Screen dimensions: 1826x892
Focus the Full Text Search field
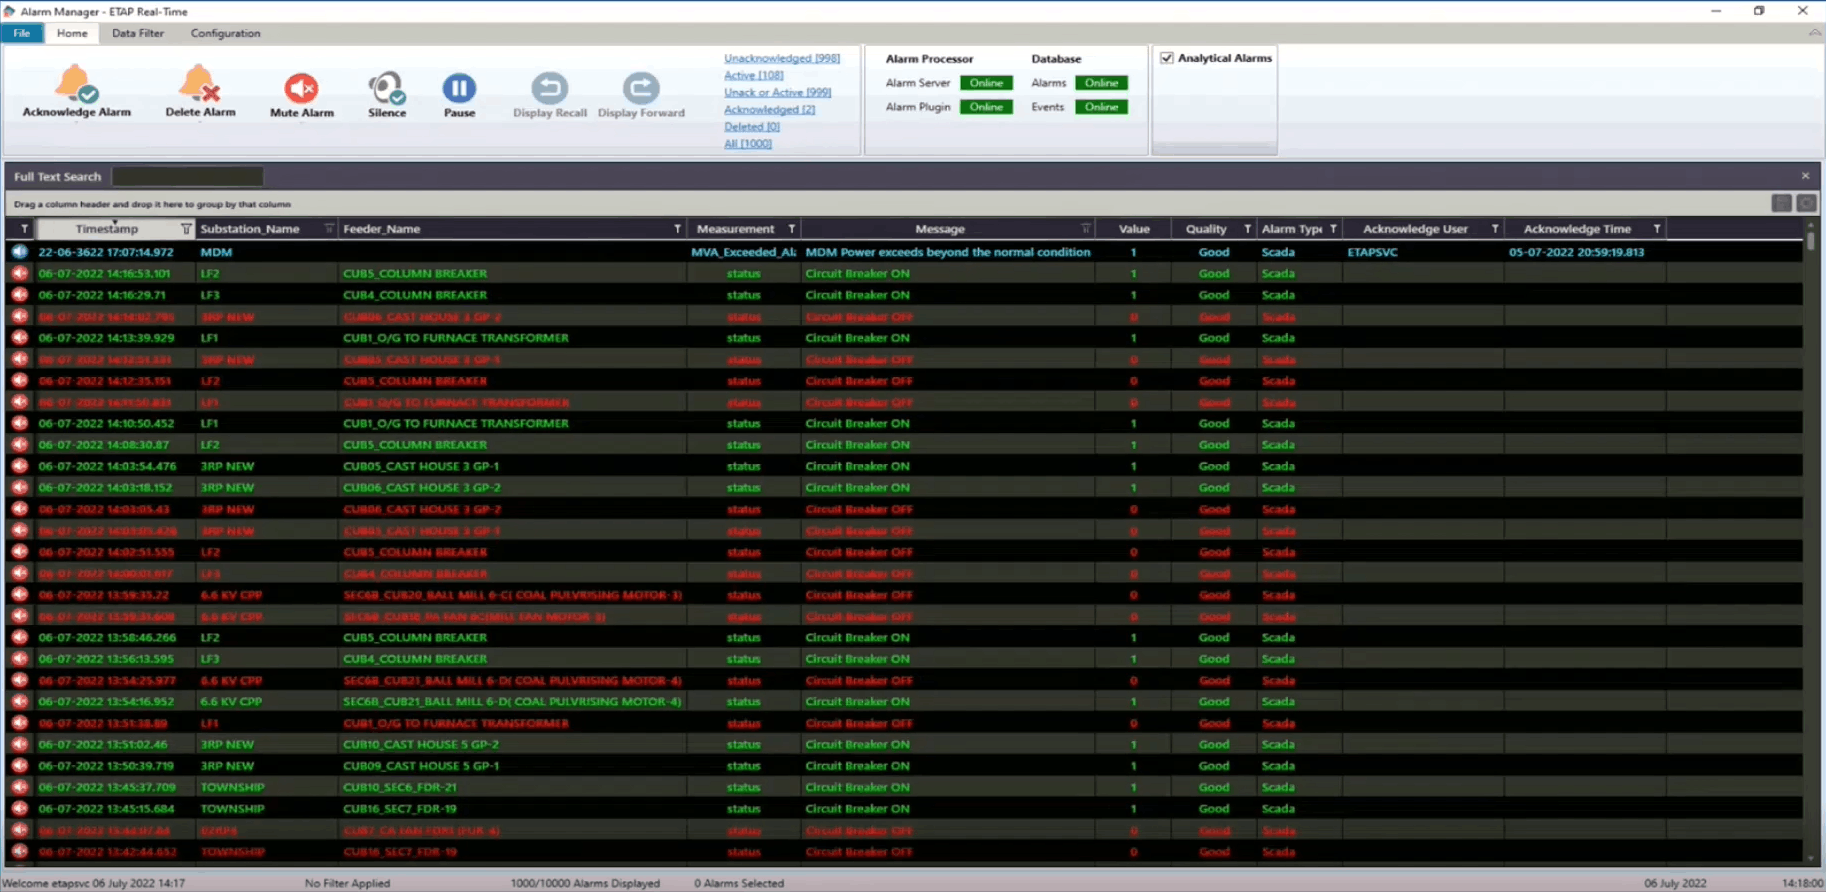[x=188, y=176]
